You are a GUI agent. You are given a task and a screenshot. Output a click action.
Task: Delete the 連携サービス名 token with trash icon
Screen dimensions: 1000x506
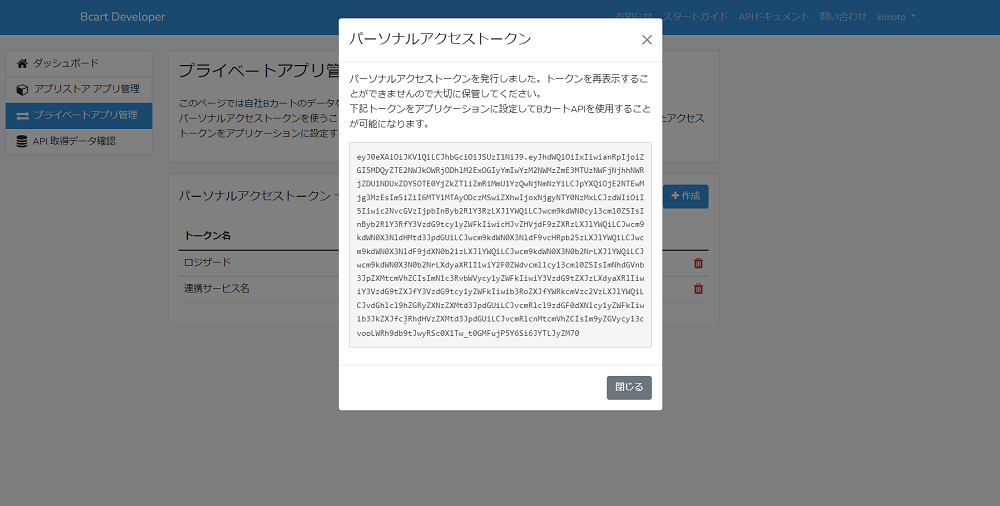pyautogui.click(x=698, y=289)
